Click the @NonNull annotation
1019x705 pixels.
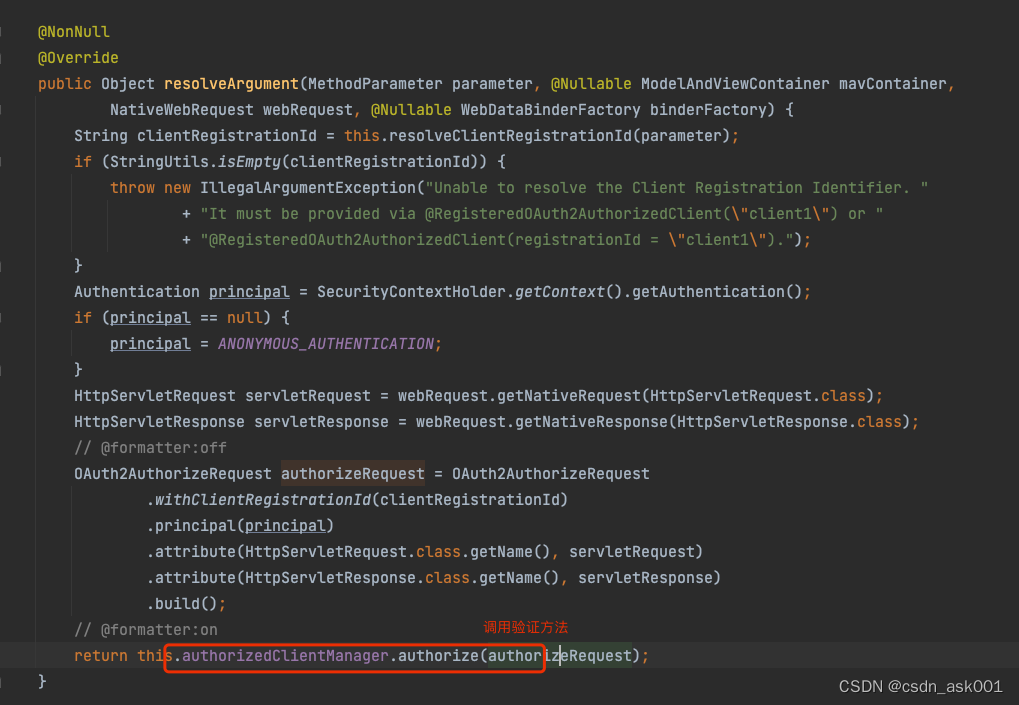point(74,31)
